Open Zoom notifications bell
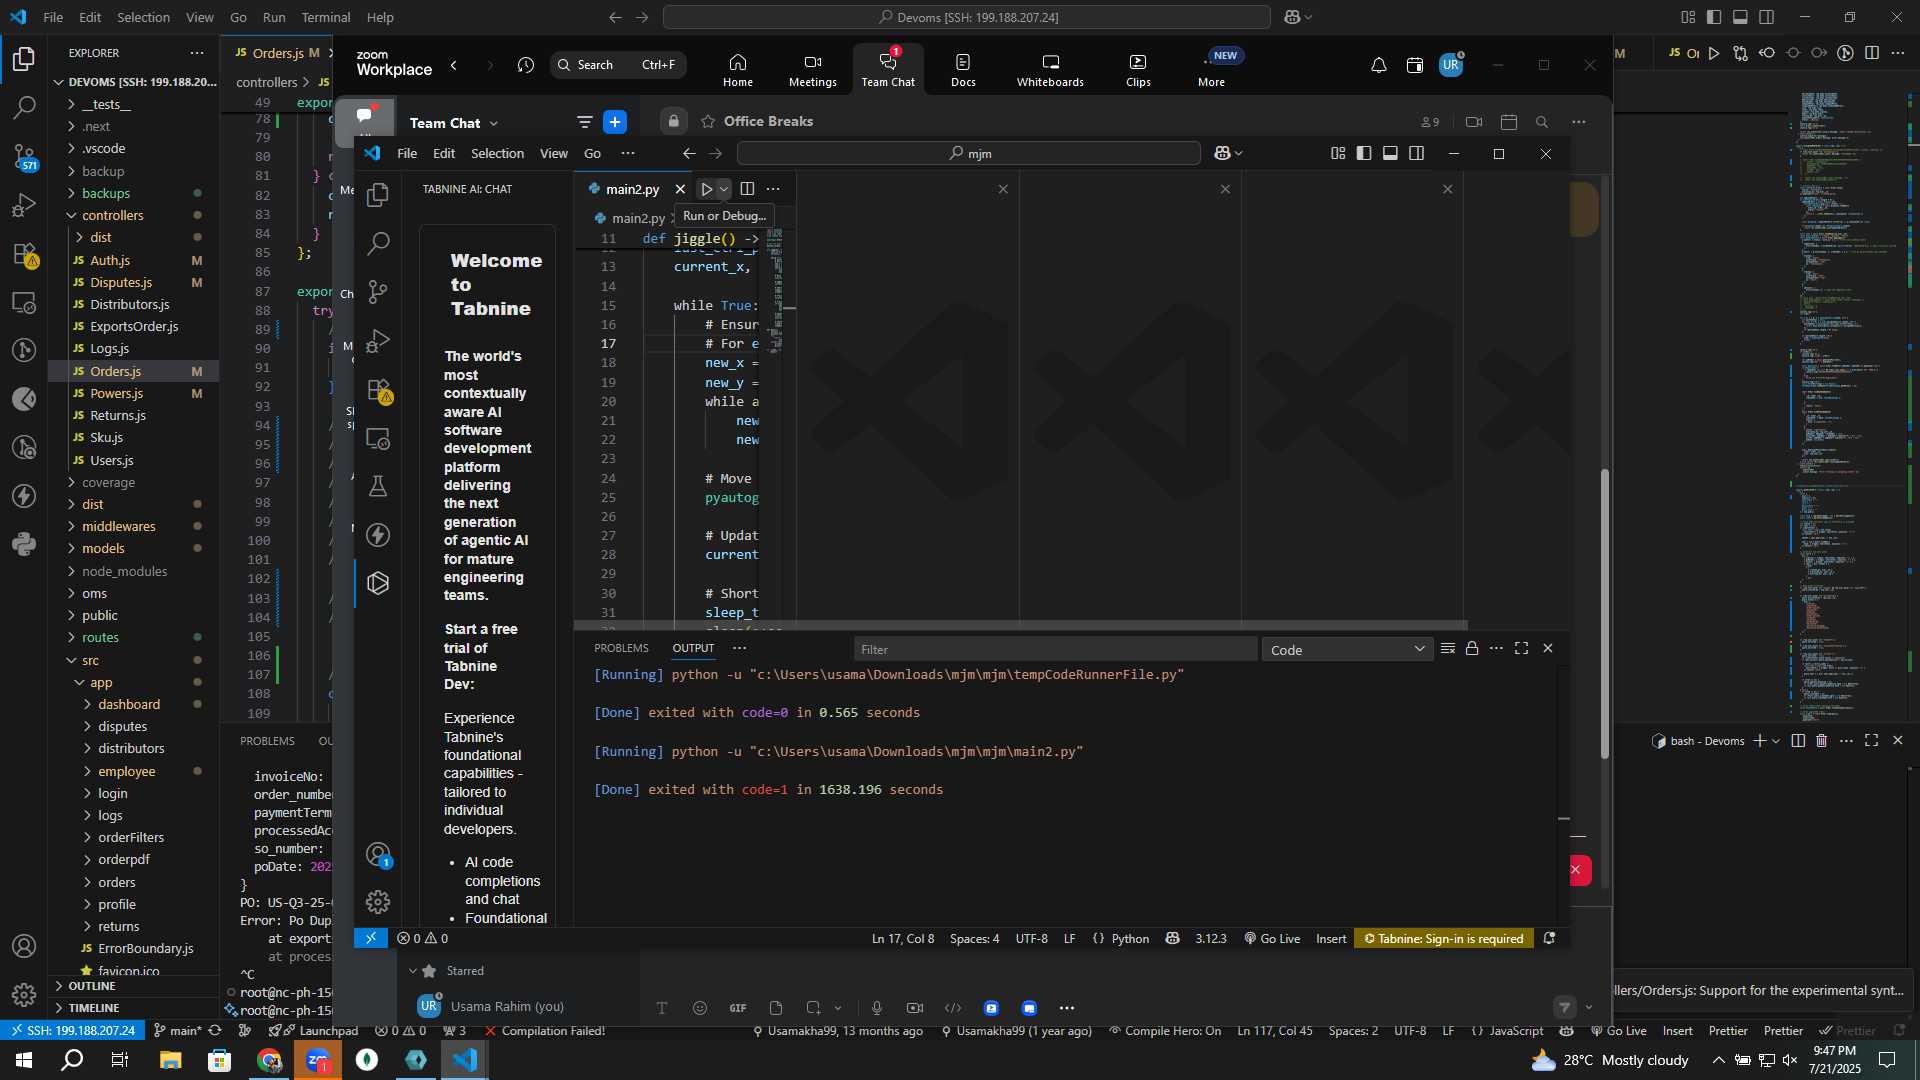Image resolution: width=1920 pixels, height=1080 pixels. pos(1378,65)
